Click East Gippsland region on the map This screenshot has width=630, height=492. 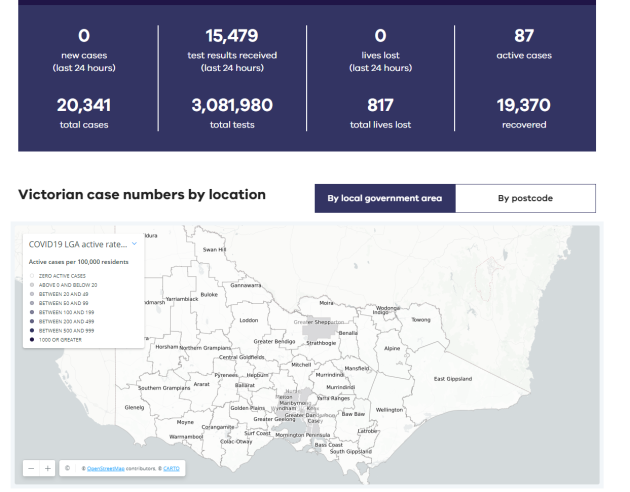[453, 379]
